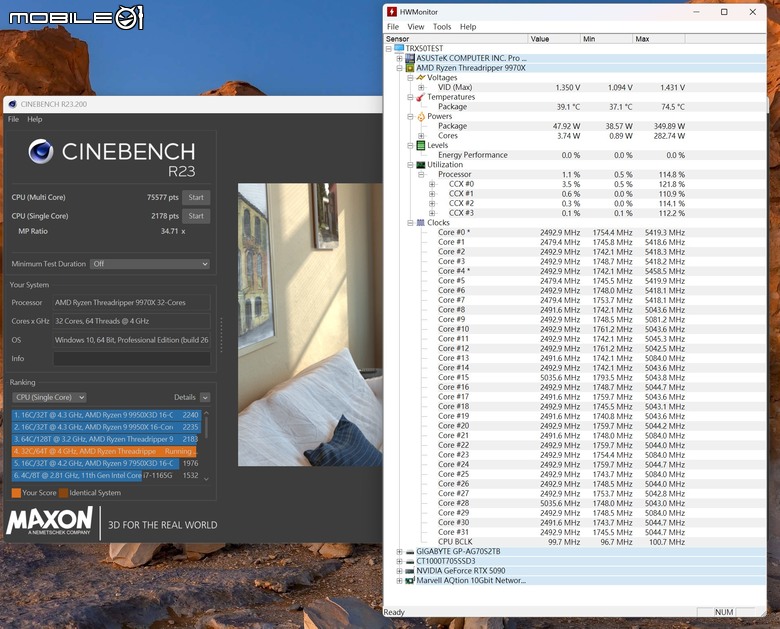
Task: Click the TRX50TEST computer icon
Action: tap(398, 48)
